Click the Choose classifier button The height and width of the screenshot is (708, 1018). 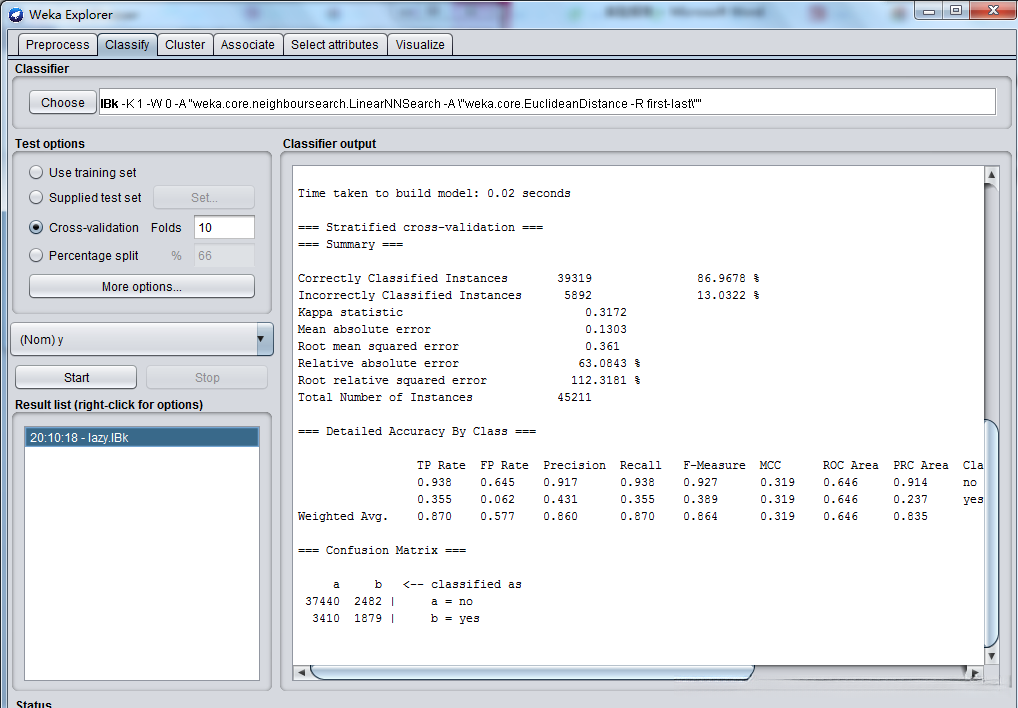(63, 102)
